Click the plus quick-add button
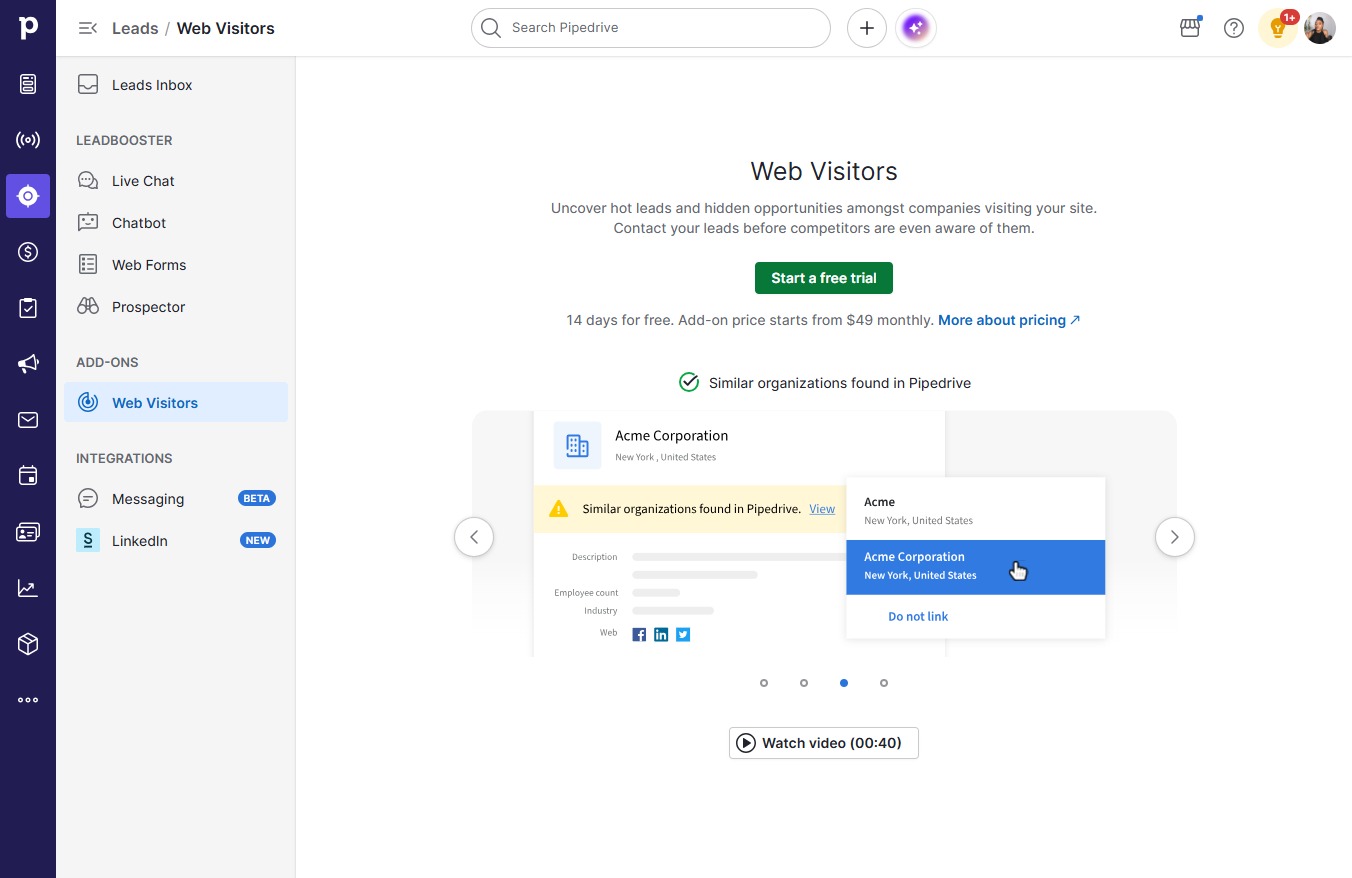Screen dimensions: 1352x878 [x=867, y=28]
